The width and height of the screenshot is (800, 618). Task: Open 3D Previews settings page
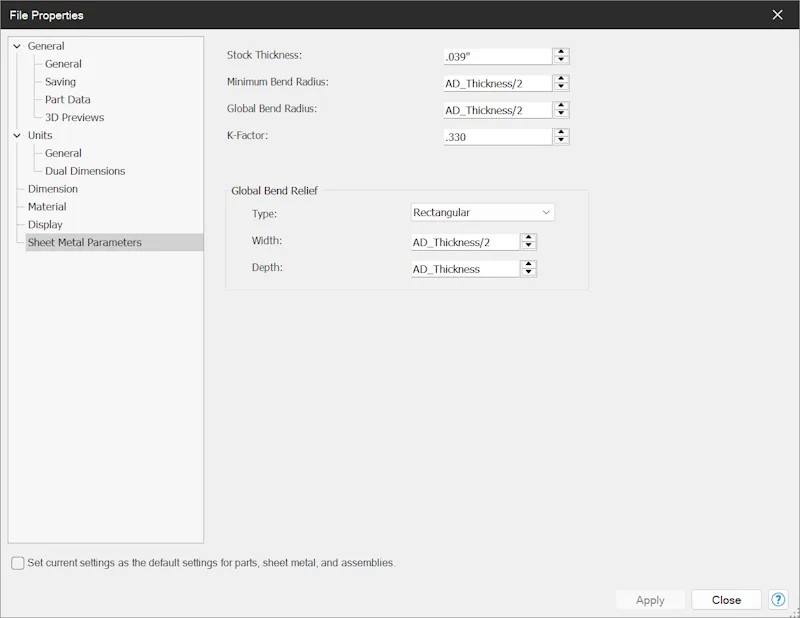tap(74, 117)
